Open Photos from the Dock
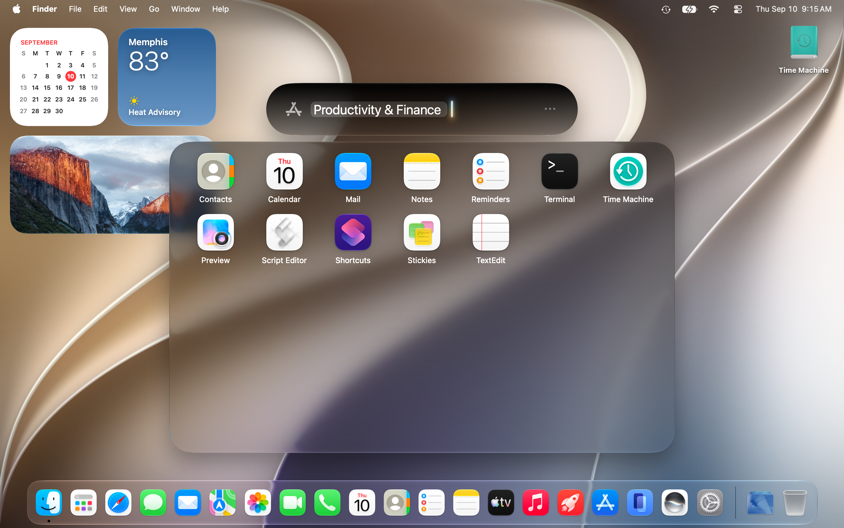This screenshot has height=528, width=844. coord(257,503)
